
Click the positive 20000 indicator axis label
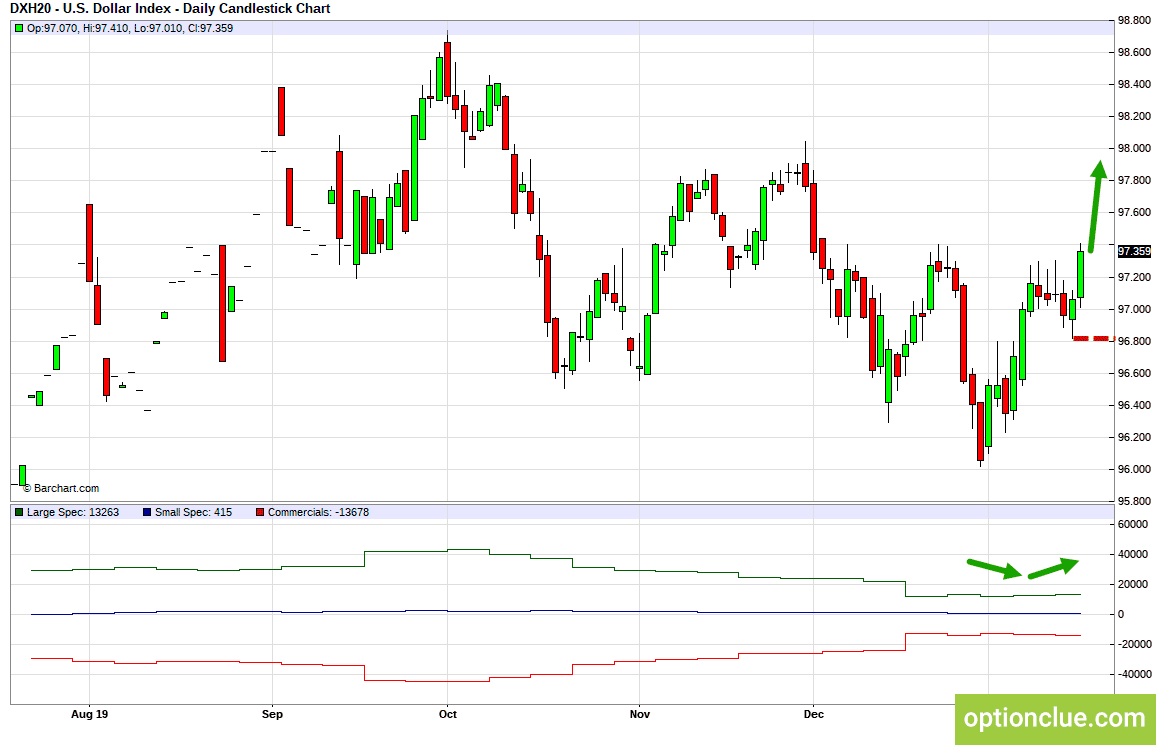1133,584
